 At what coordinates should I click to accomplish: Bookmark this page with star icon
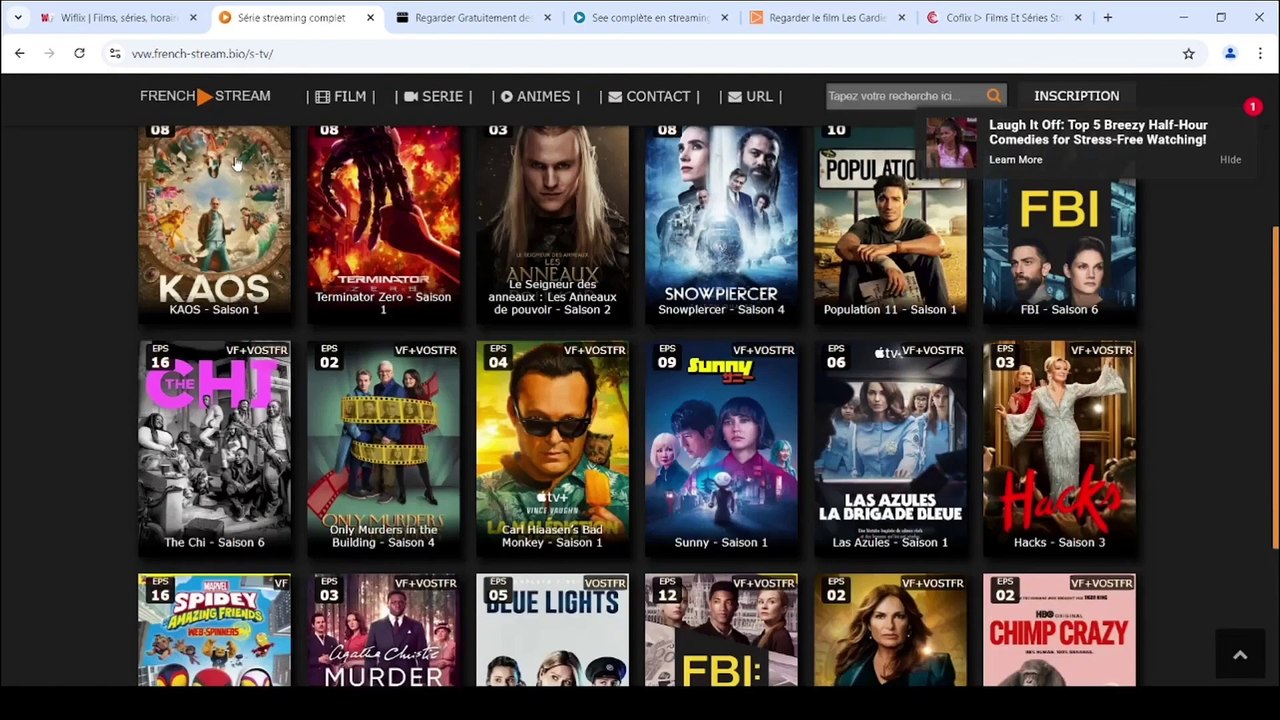(x=1188, y=53)
